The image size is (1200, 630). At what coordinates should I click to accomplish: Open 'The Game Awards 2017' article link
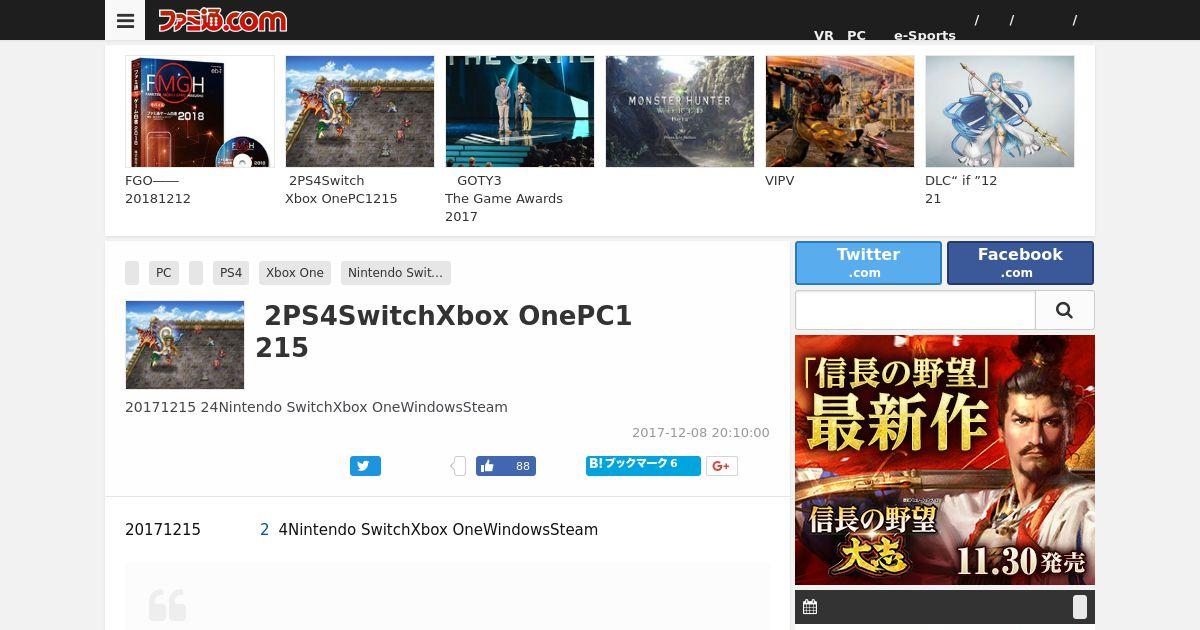(504, 199)
